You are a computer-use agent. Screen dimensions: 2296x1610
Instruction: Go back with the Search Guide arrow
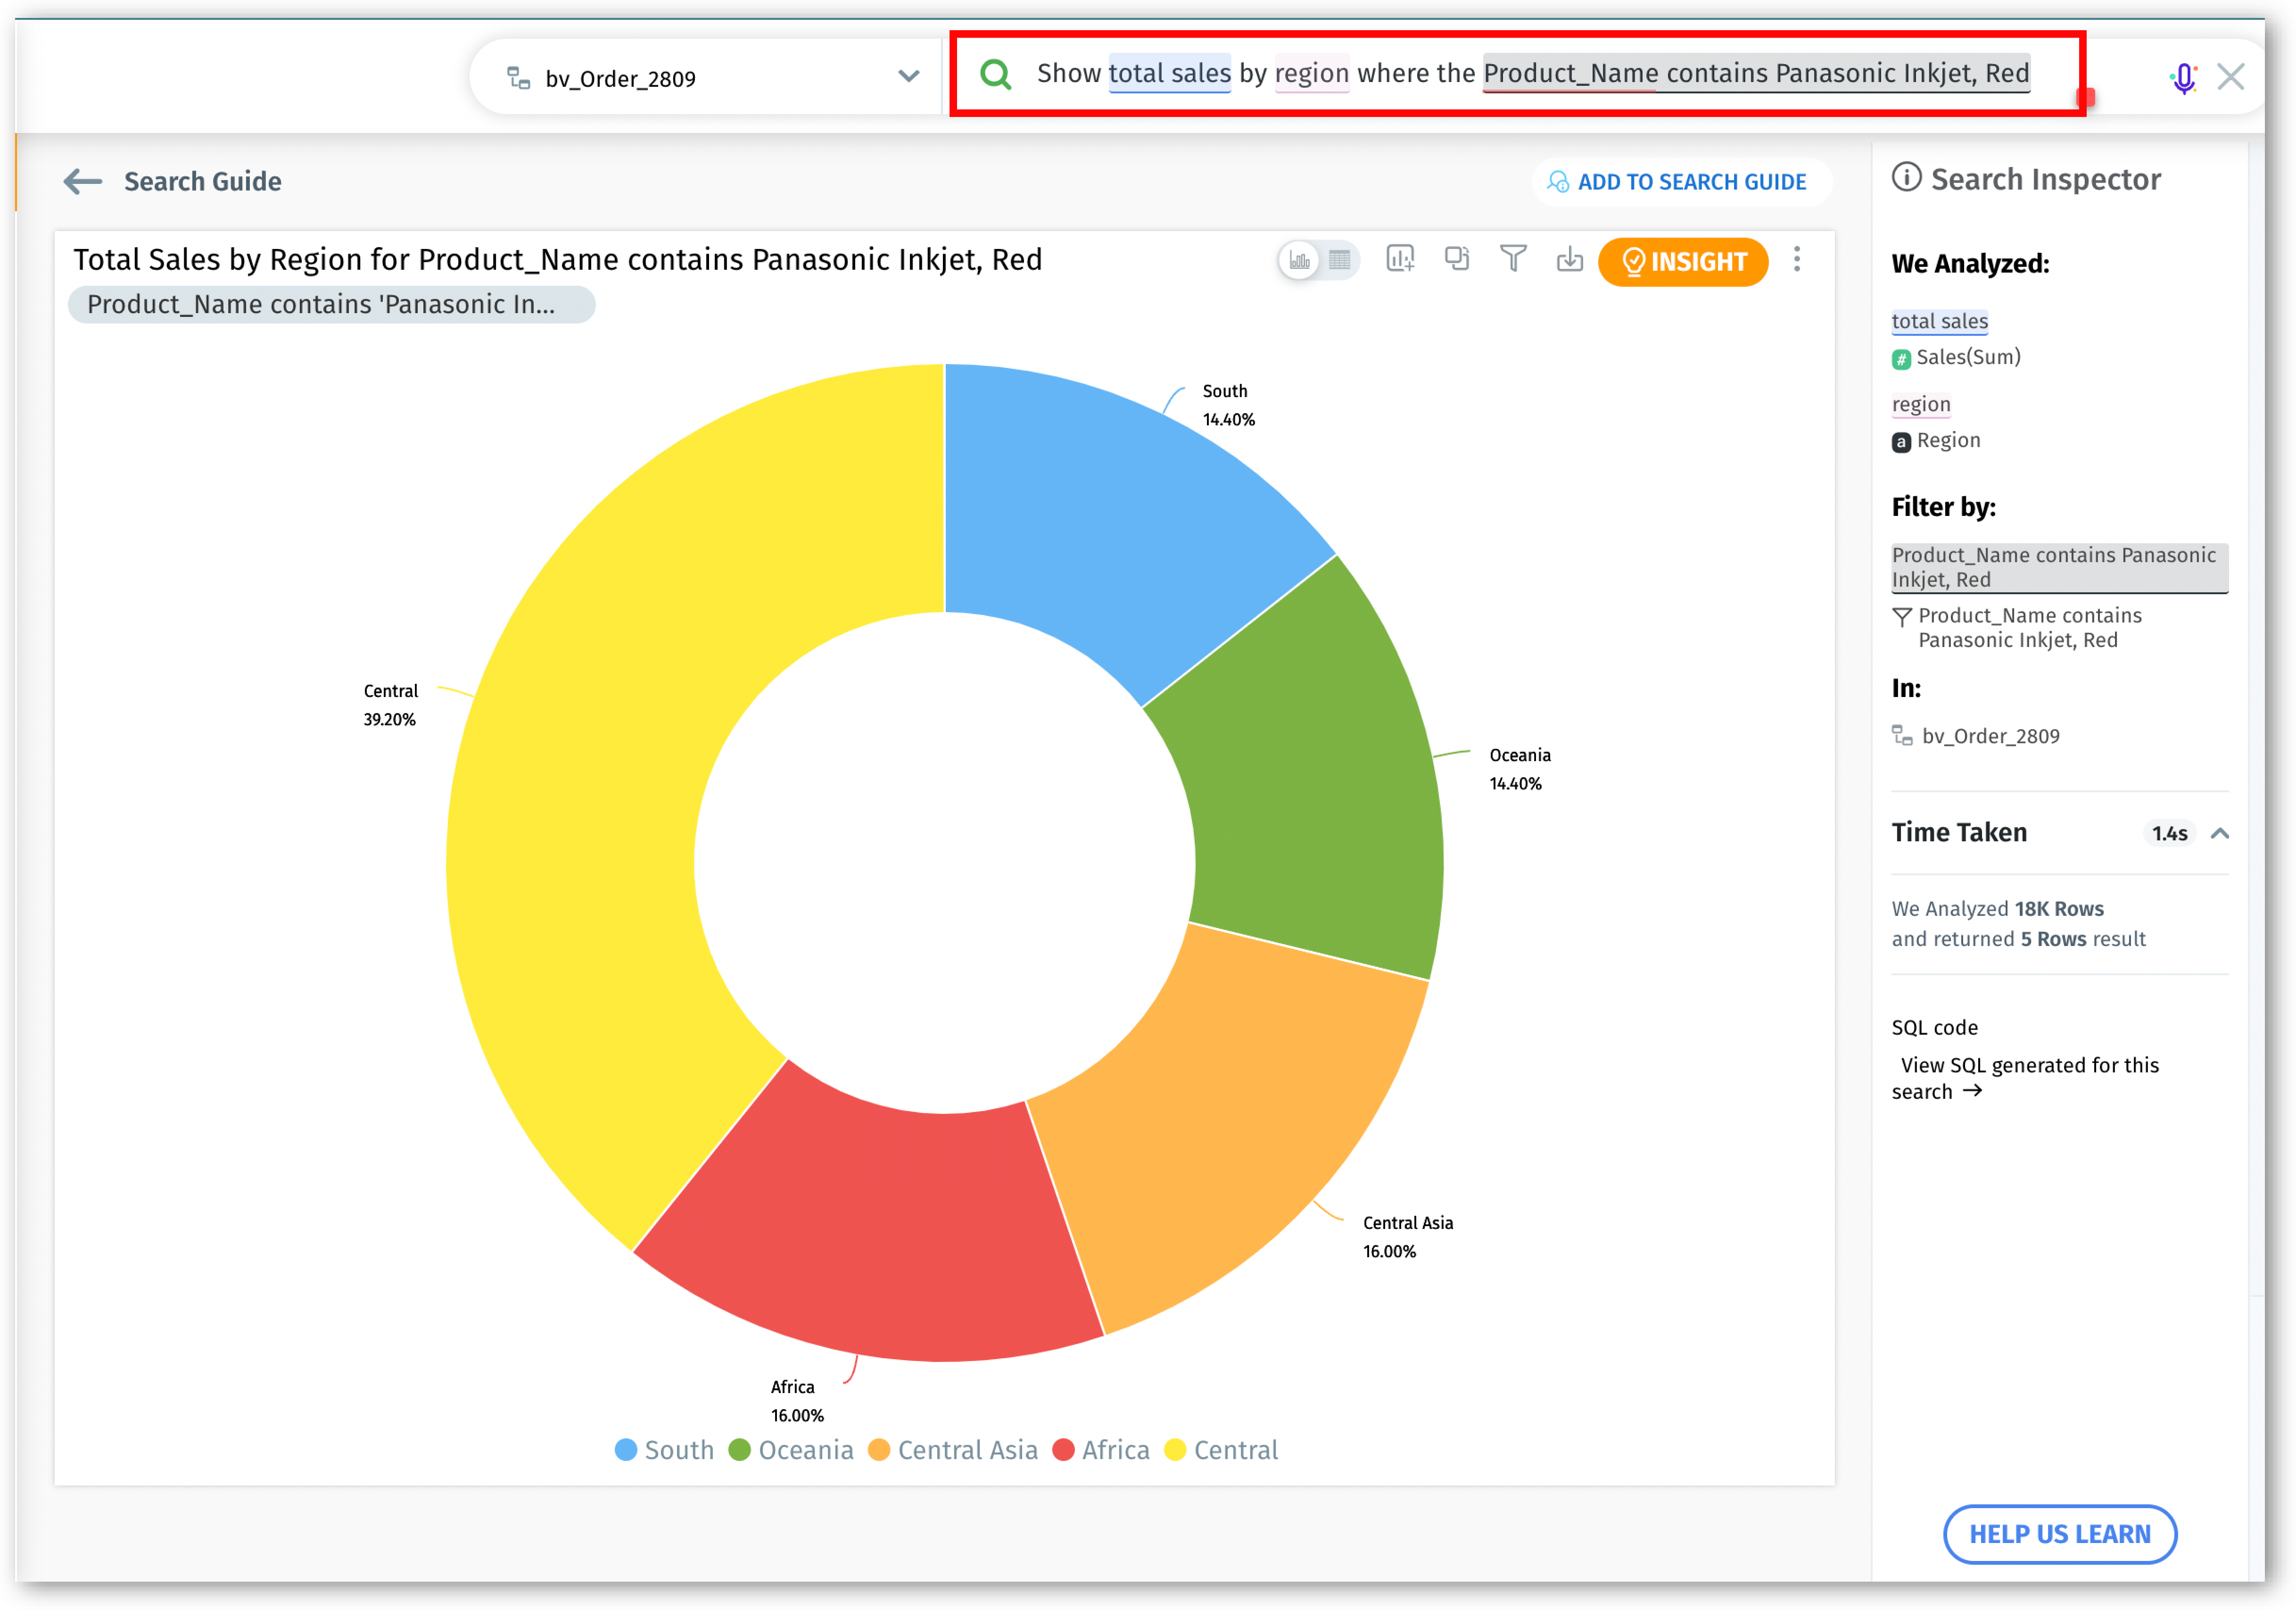83,181
